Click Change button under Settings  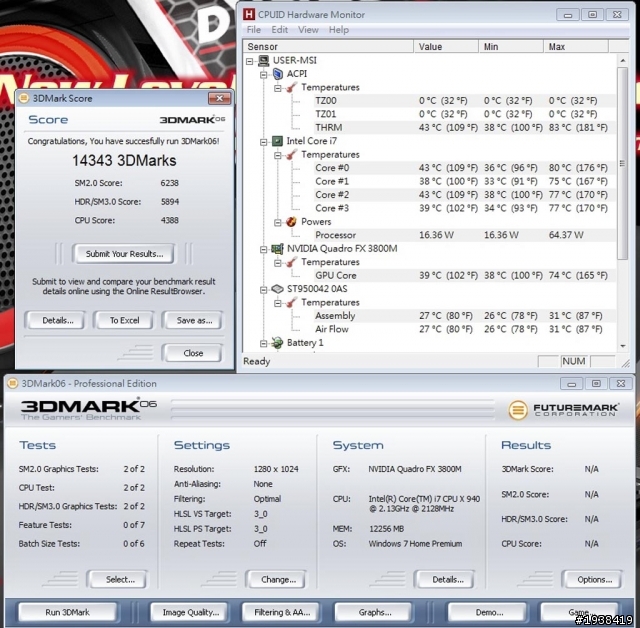point(278,579)
